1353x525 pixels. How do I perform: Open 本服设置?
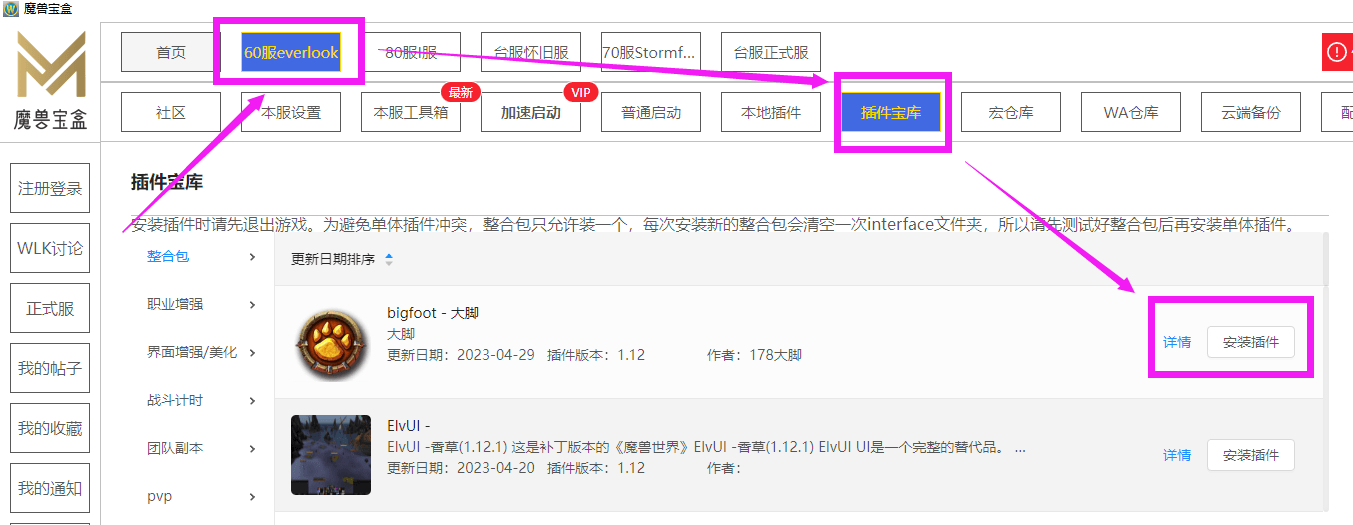[291, 112]
